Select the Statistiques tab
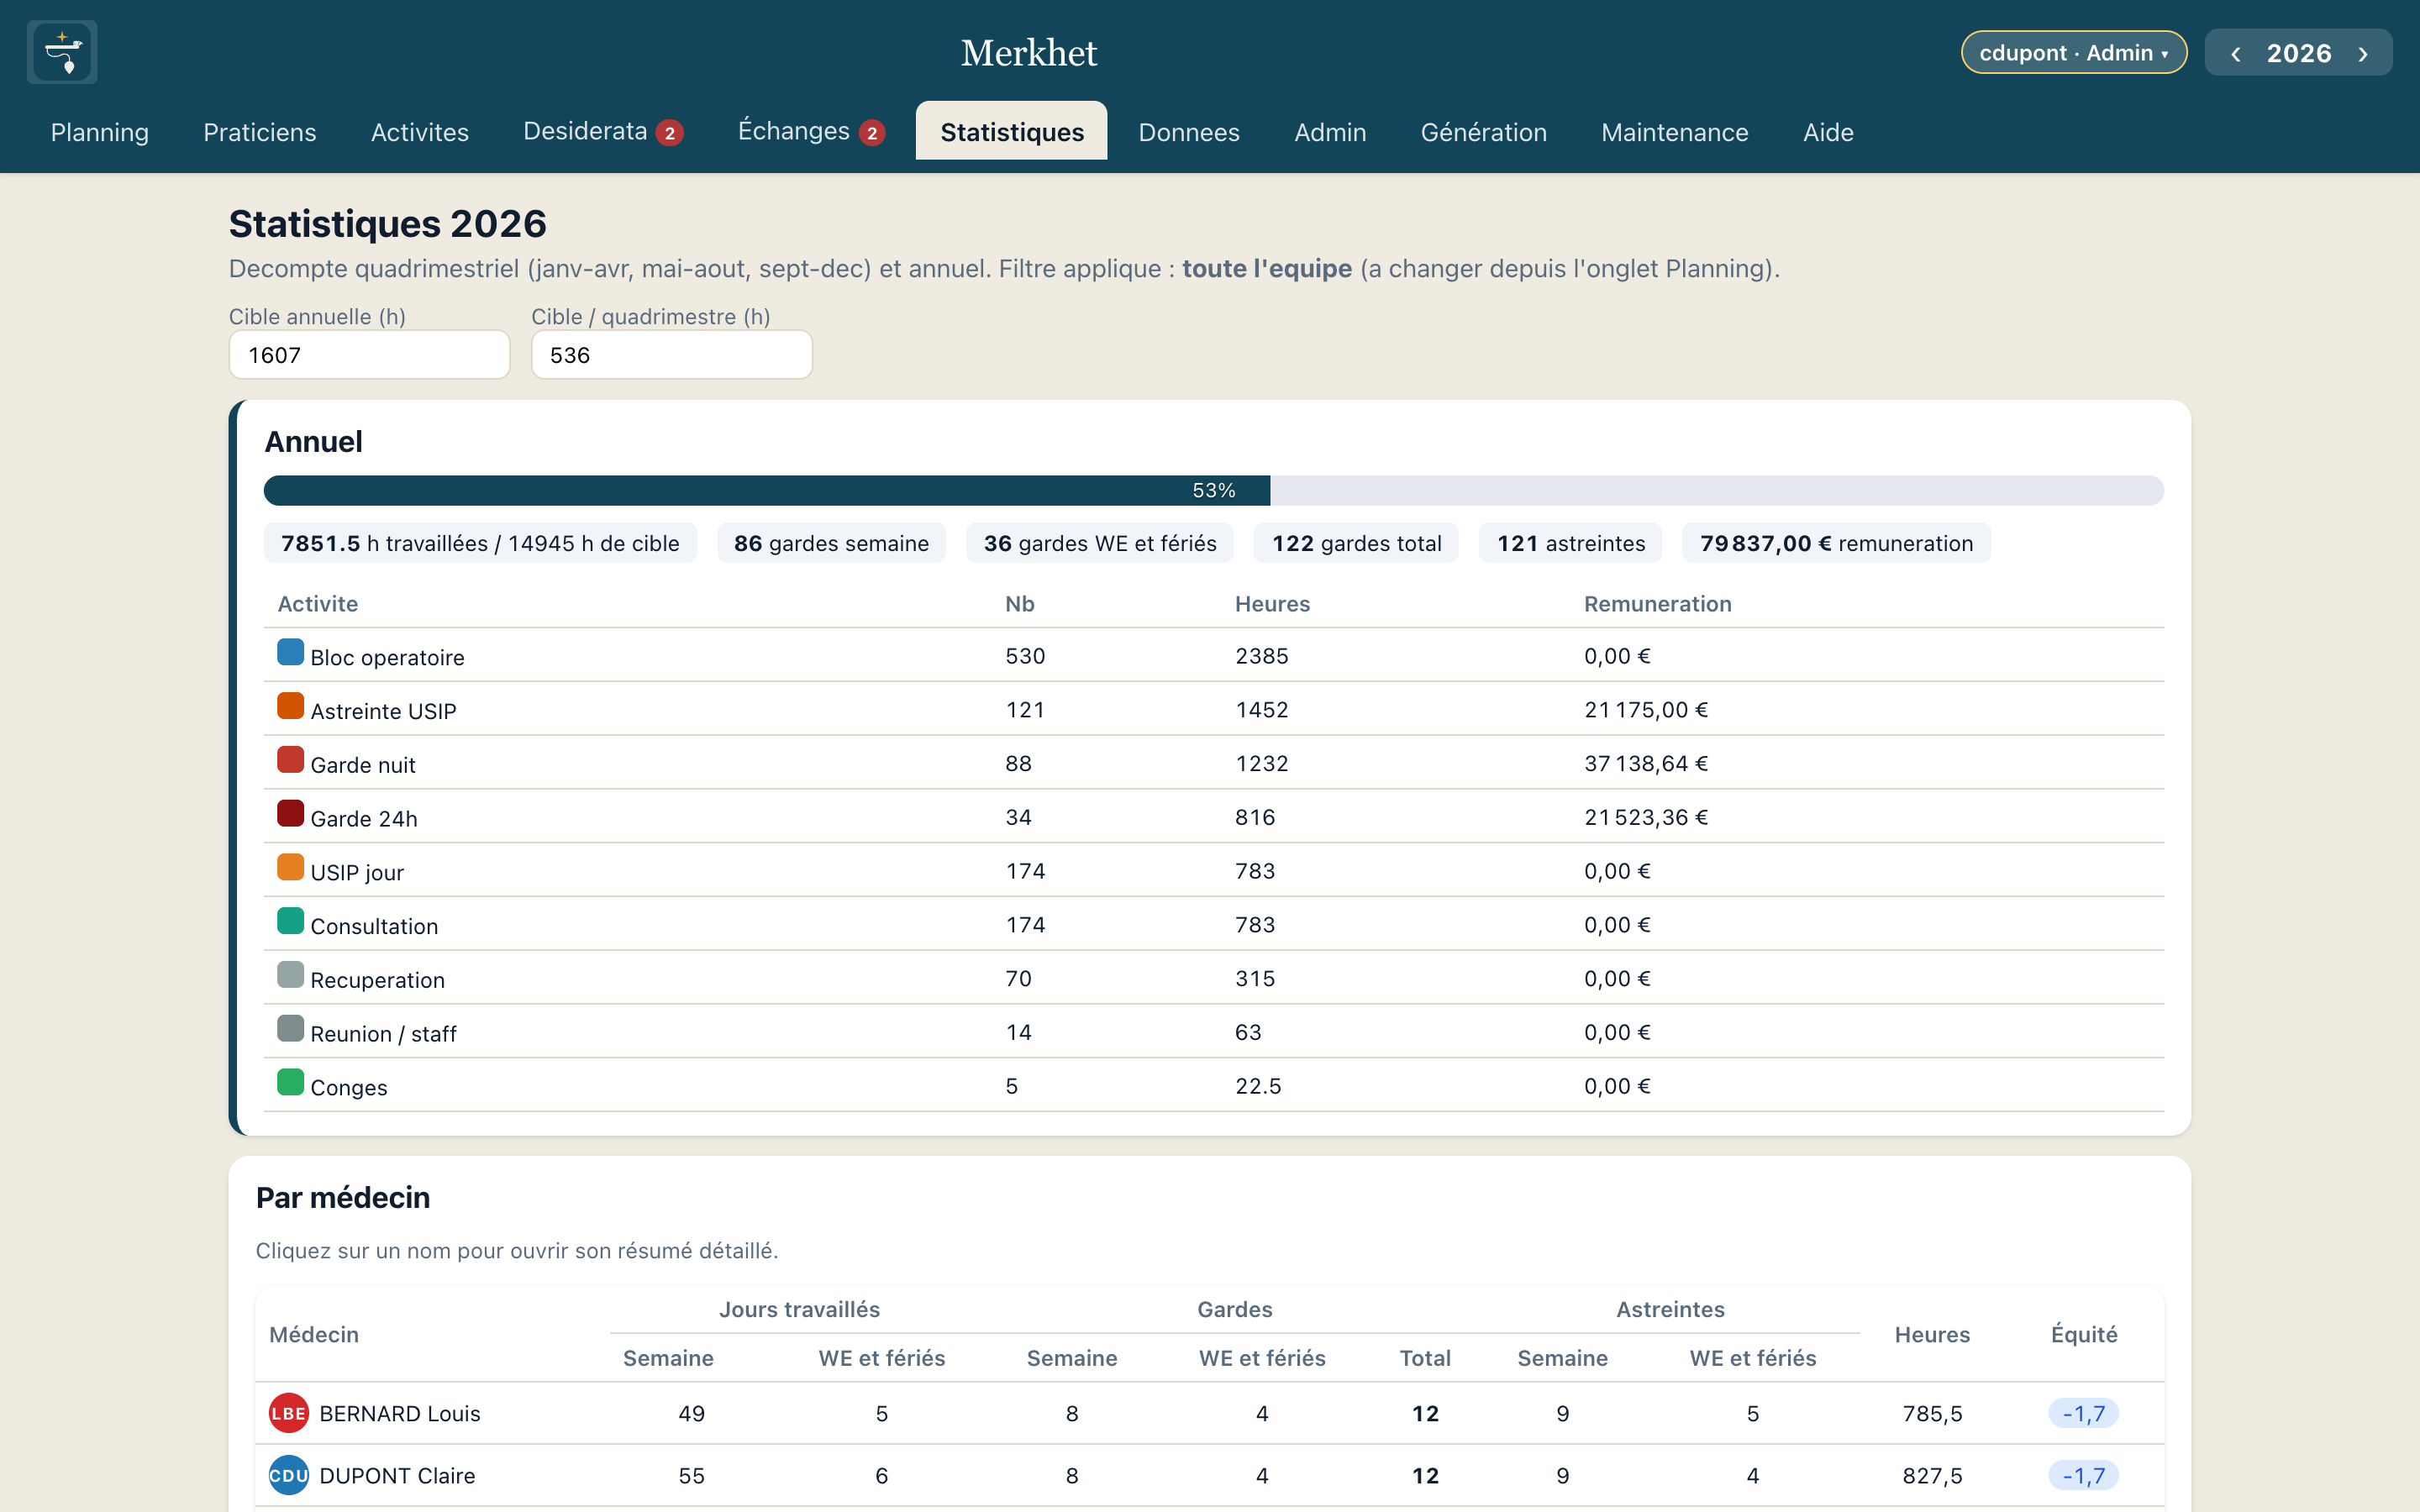This screenshot has height=1512, width=2420. (1011, 132)
